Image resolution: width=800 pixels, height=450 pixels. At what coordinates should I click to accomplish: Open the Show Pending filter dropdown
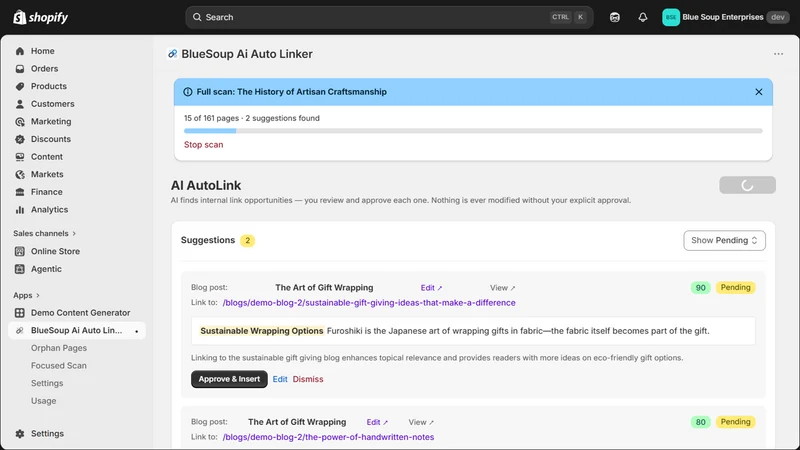[x=724, y=240]
